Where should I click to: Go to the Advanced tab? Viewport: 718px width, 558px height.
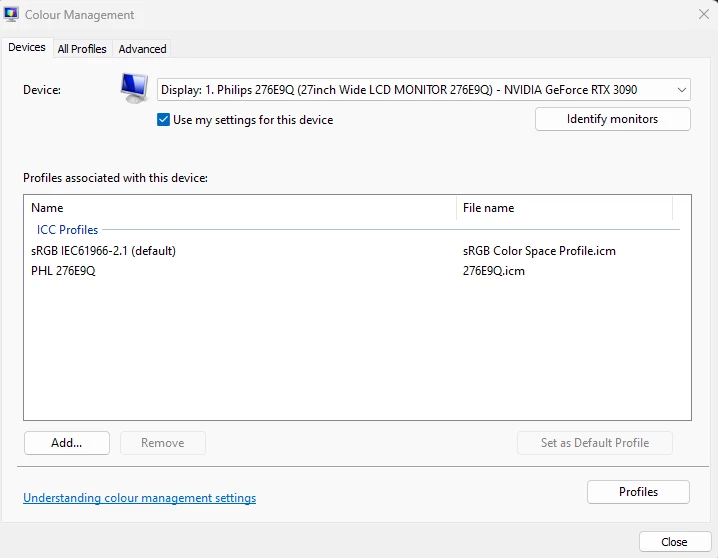coord(142,49)
